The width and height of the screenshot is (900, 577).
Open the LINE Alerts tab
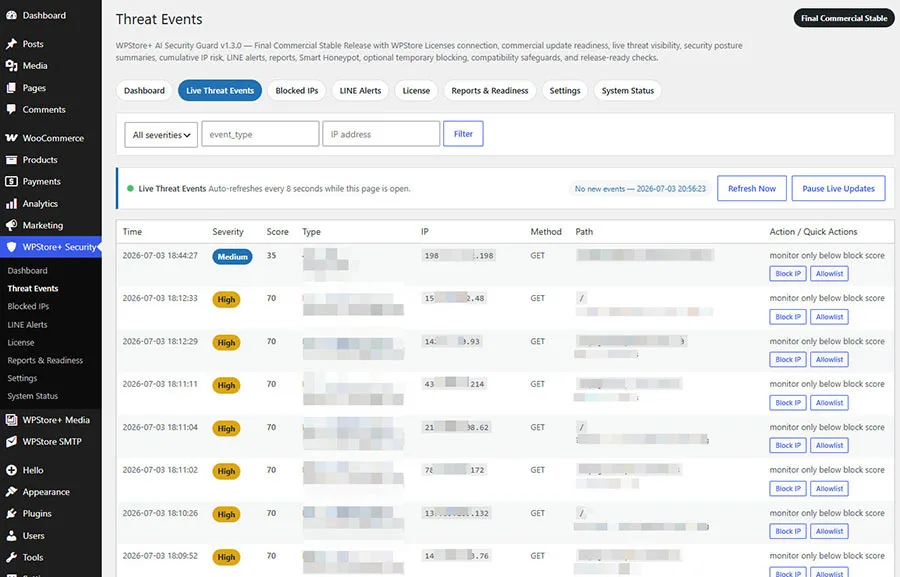(360, 91)
